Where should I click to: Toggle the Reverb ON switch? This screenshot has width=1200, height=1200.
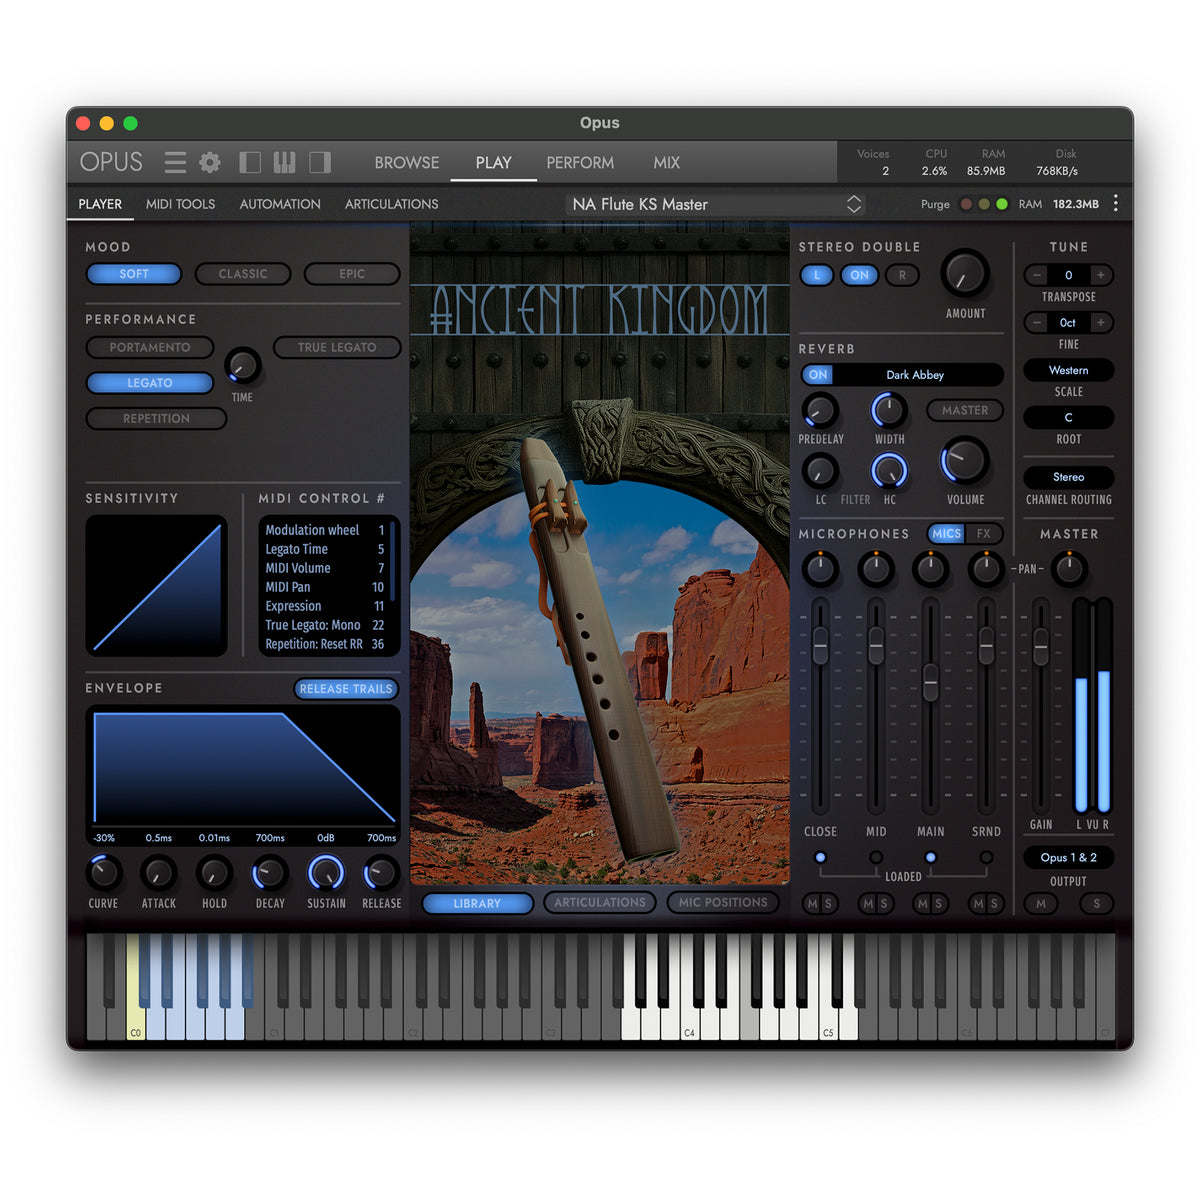[x=818, y=375]
